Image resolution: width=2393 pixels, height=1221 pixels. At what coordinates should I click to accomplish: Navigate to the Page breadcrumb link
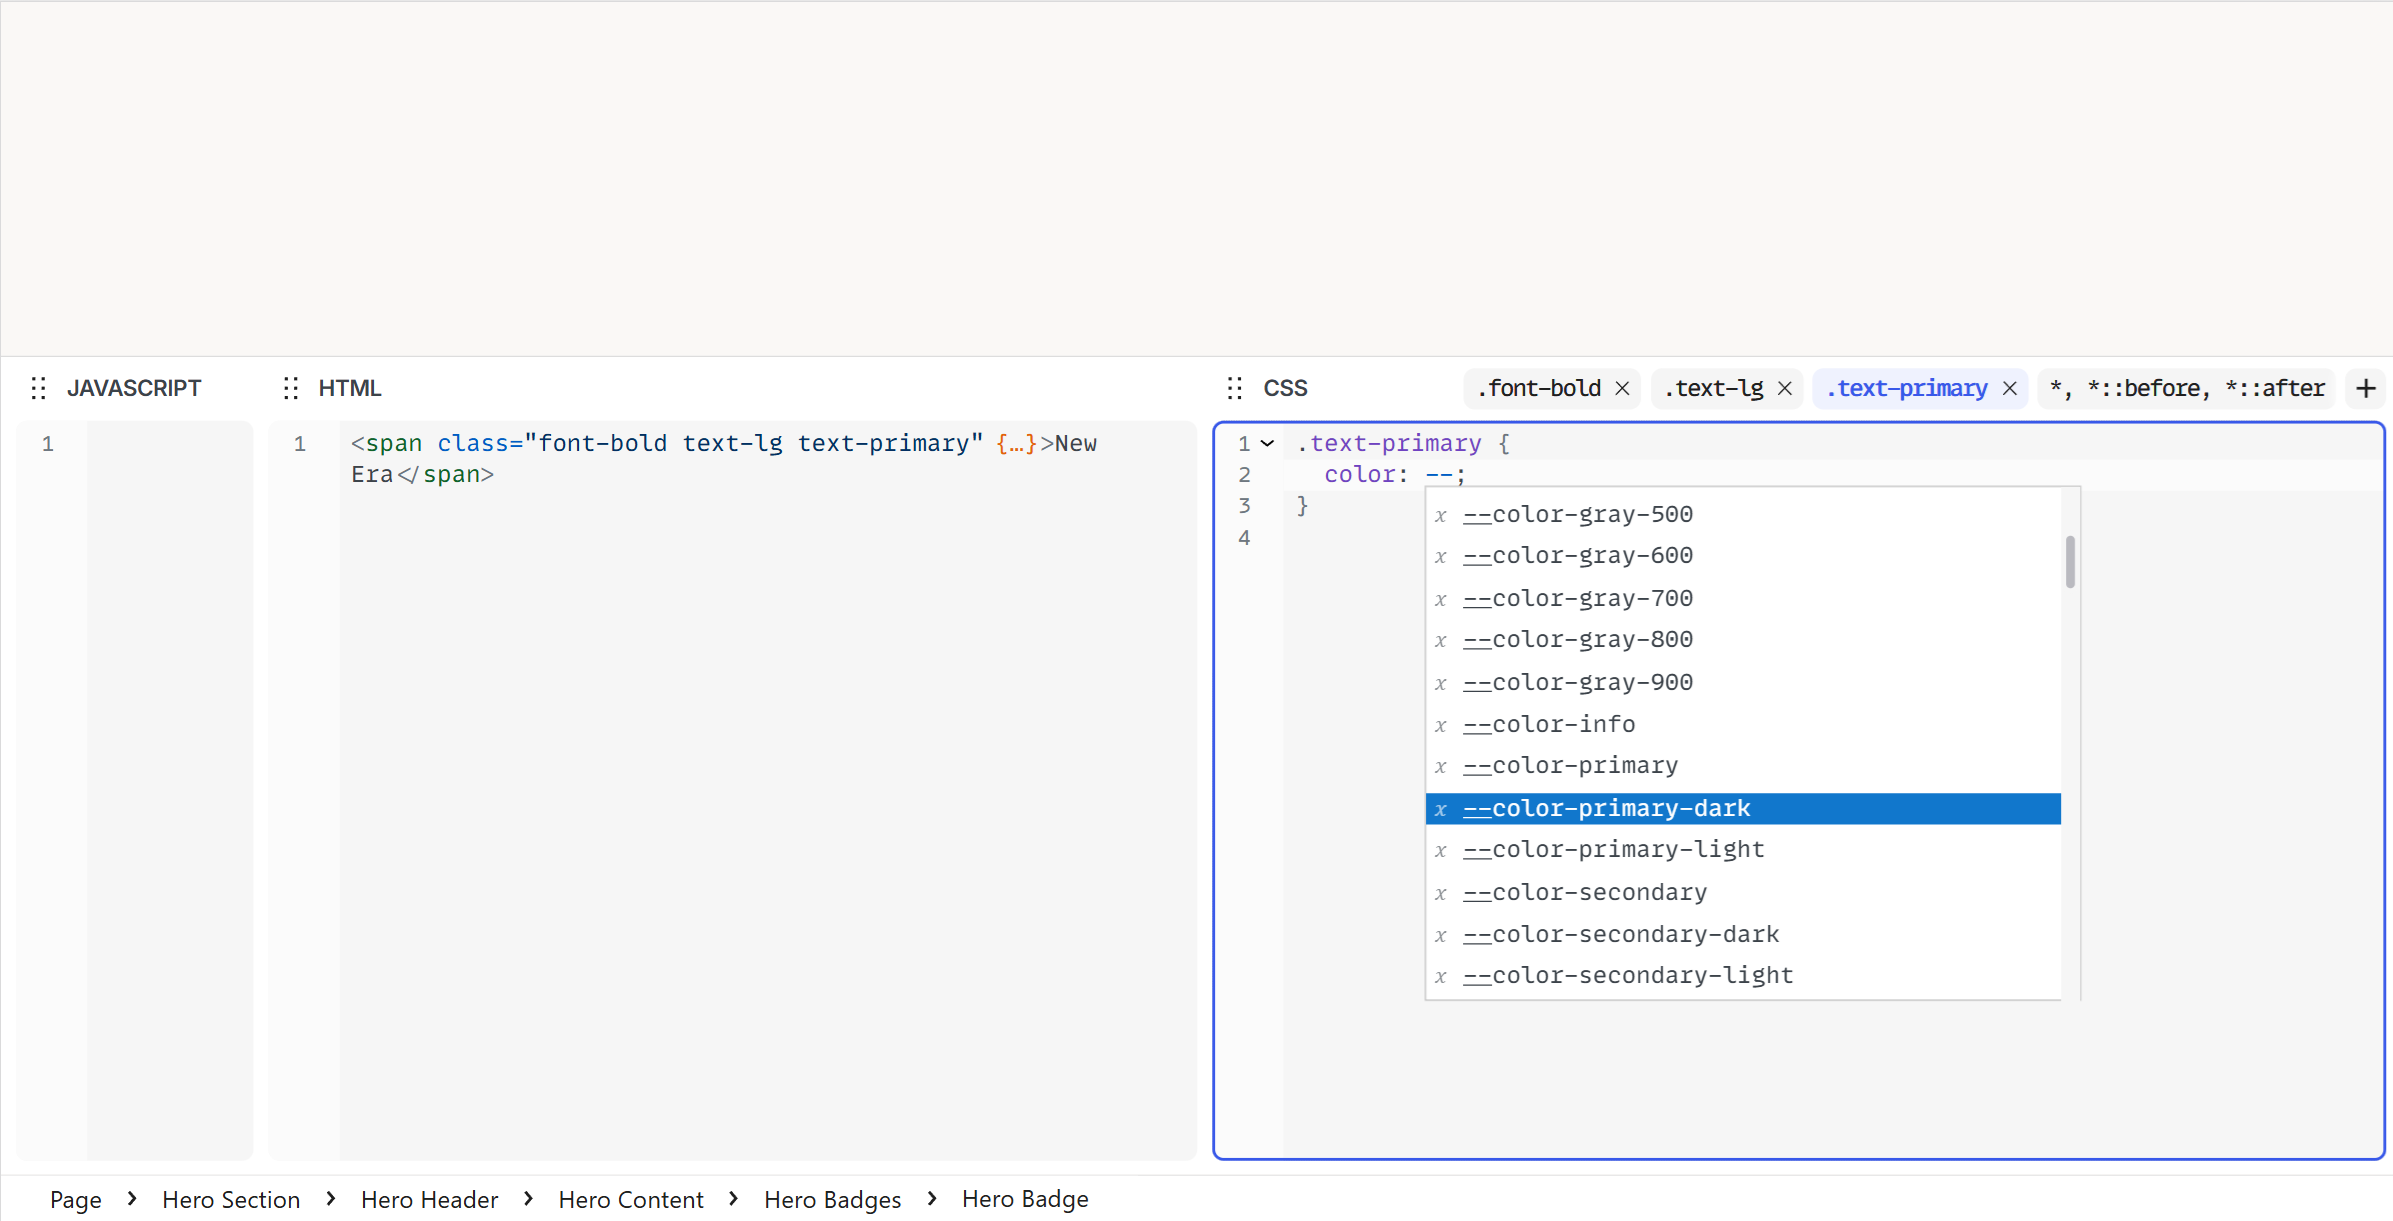tap(75, 1199)
